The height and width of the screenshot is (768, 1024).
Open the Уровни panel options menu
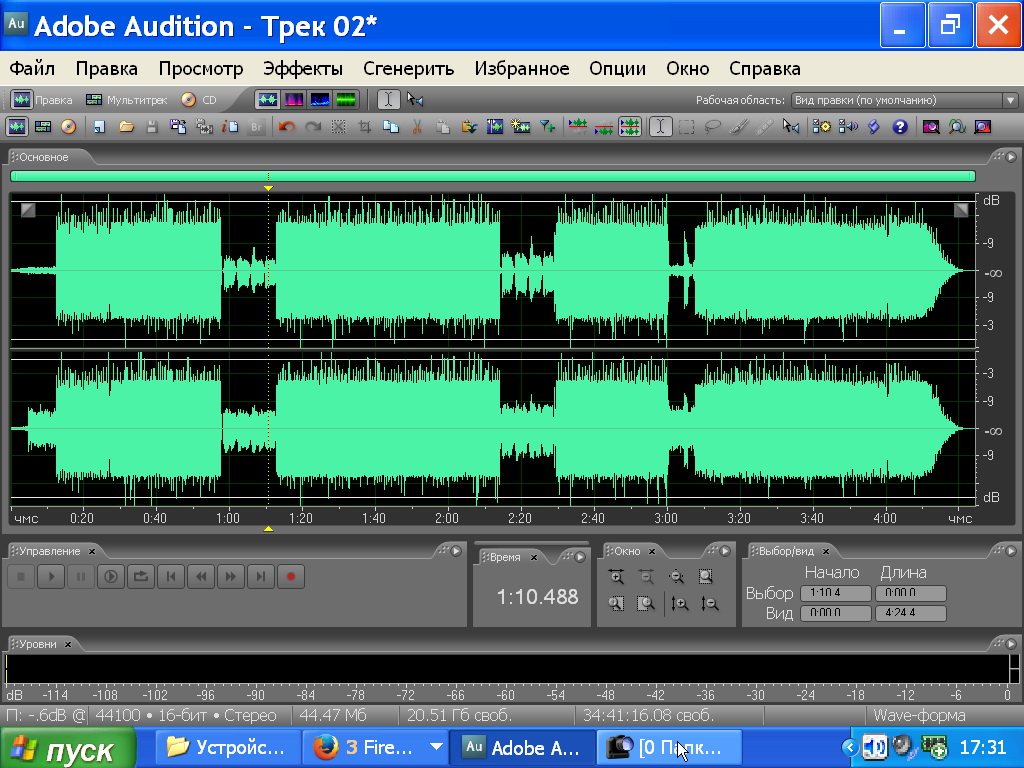click(x=1011, y=644)
